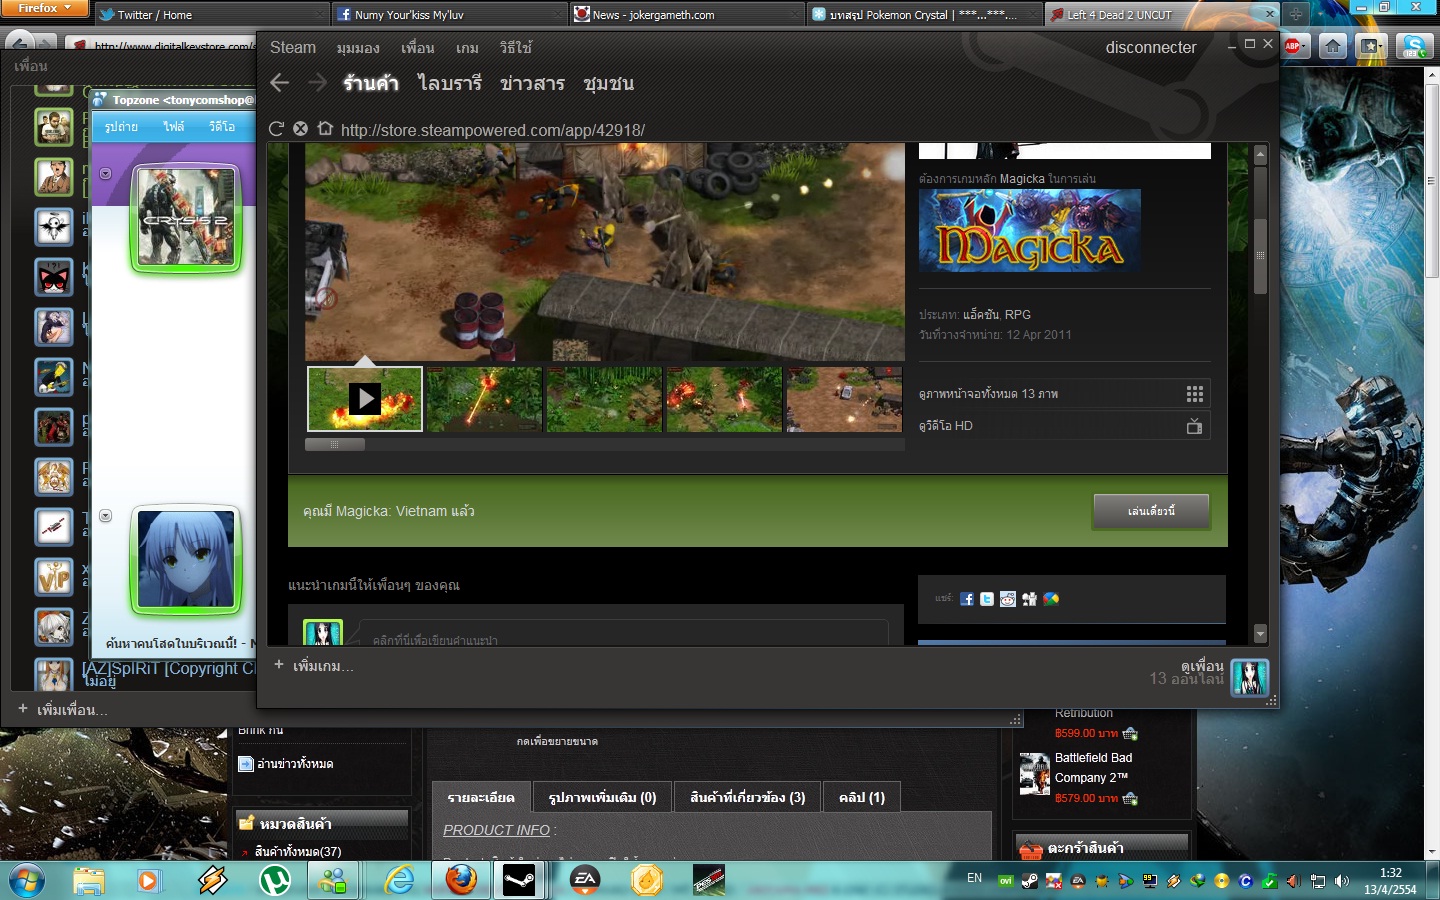Open the Games (เกม) menu in Steam

(x=467, y=47)
